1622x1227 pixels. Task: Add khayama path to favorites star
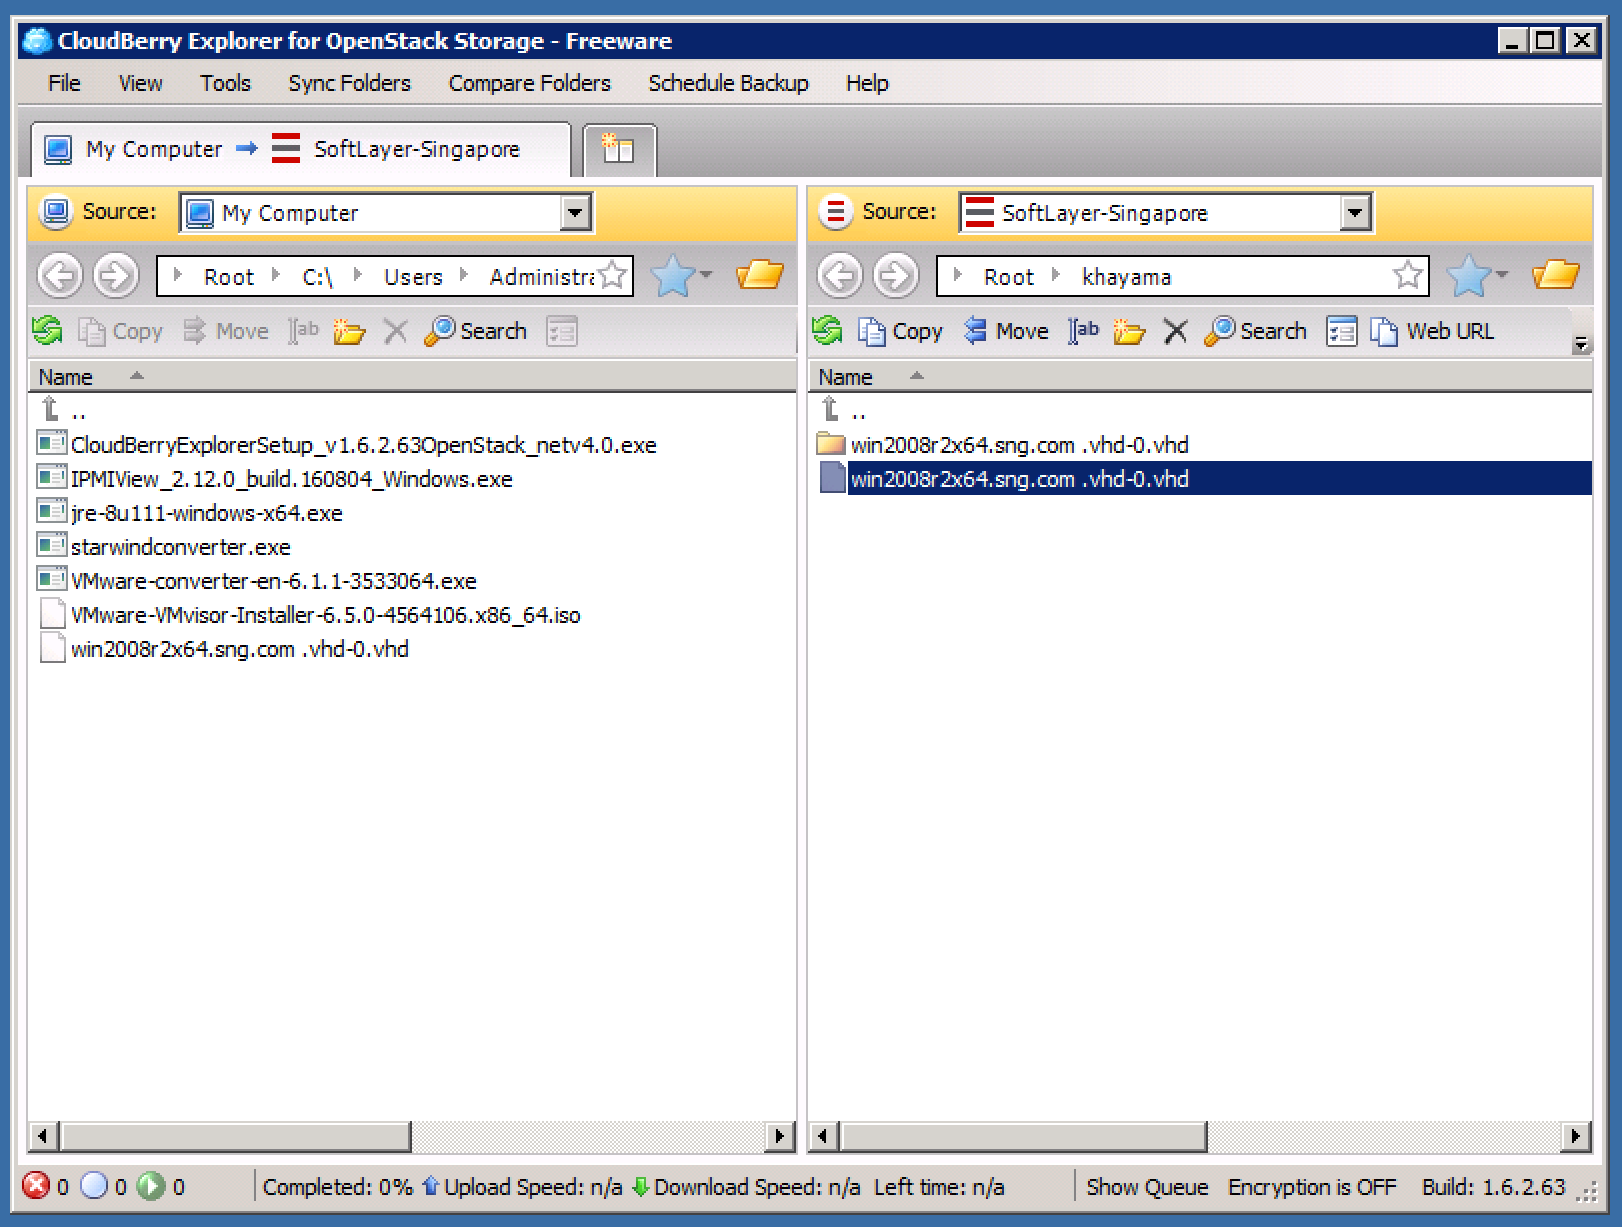(1408, 275)
